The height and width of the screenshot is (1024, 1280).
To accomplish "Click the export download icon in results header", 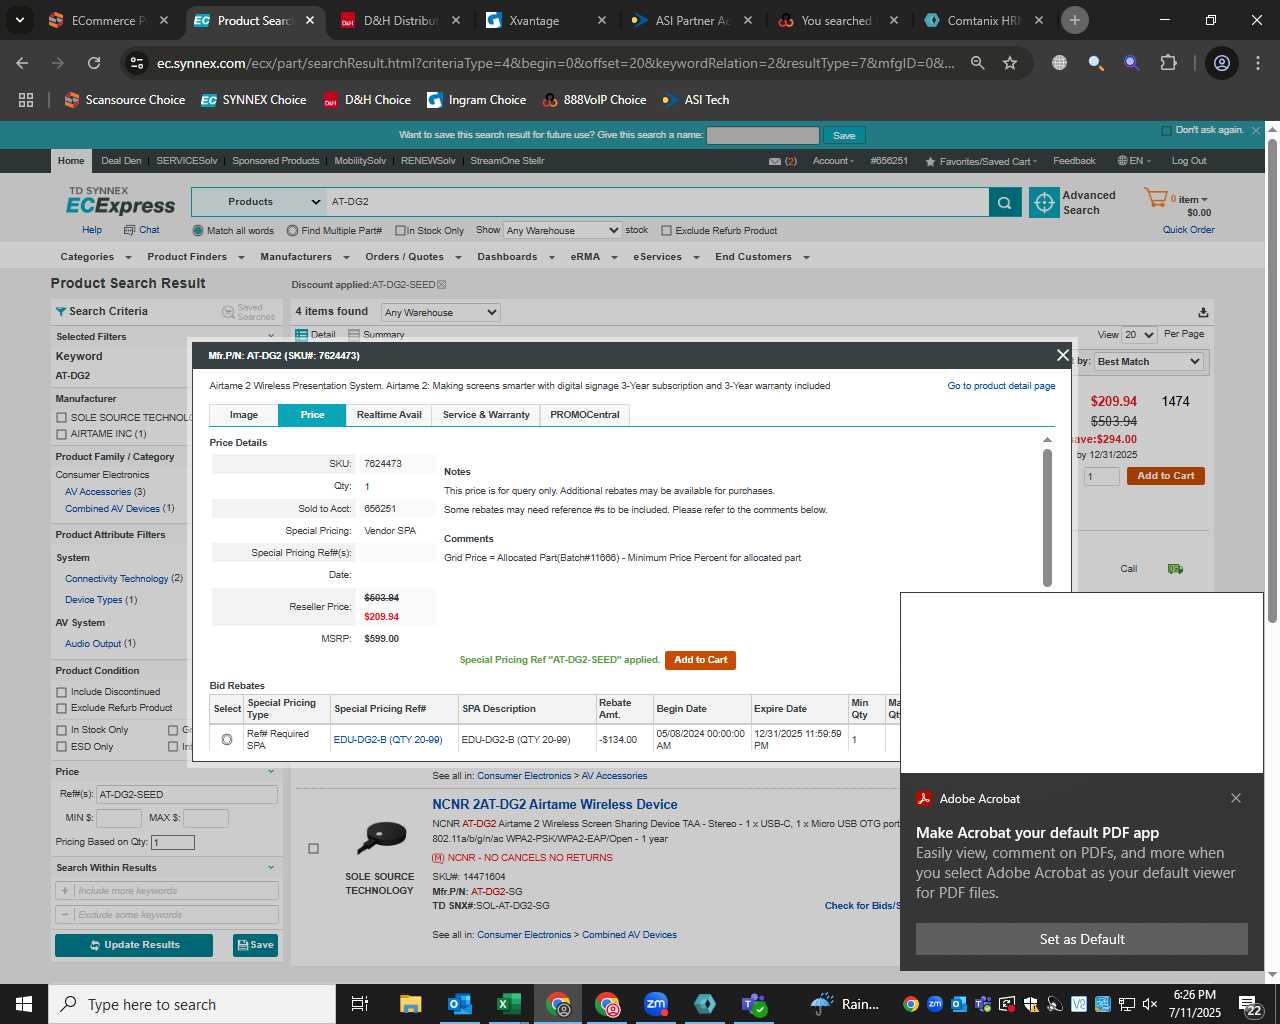I will coord(1203,312).
